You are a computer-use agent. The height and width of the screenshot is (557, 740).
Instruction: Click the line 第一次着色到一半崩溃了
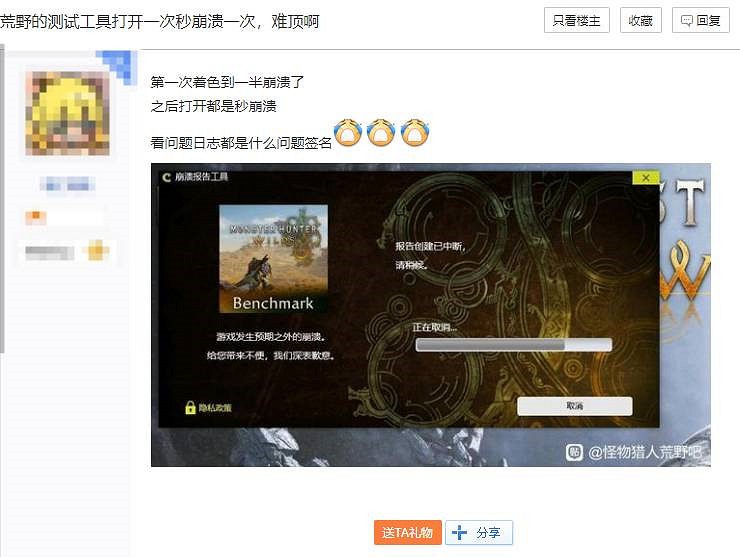point(227,82)
